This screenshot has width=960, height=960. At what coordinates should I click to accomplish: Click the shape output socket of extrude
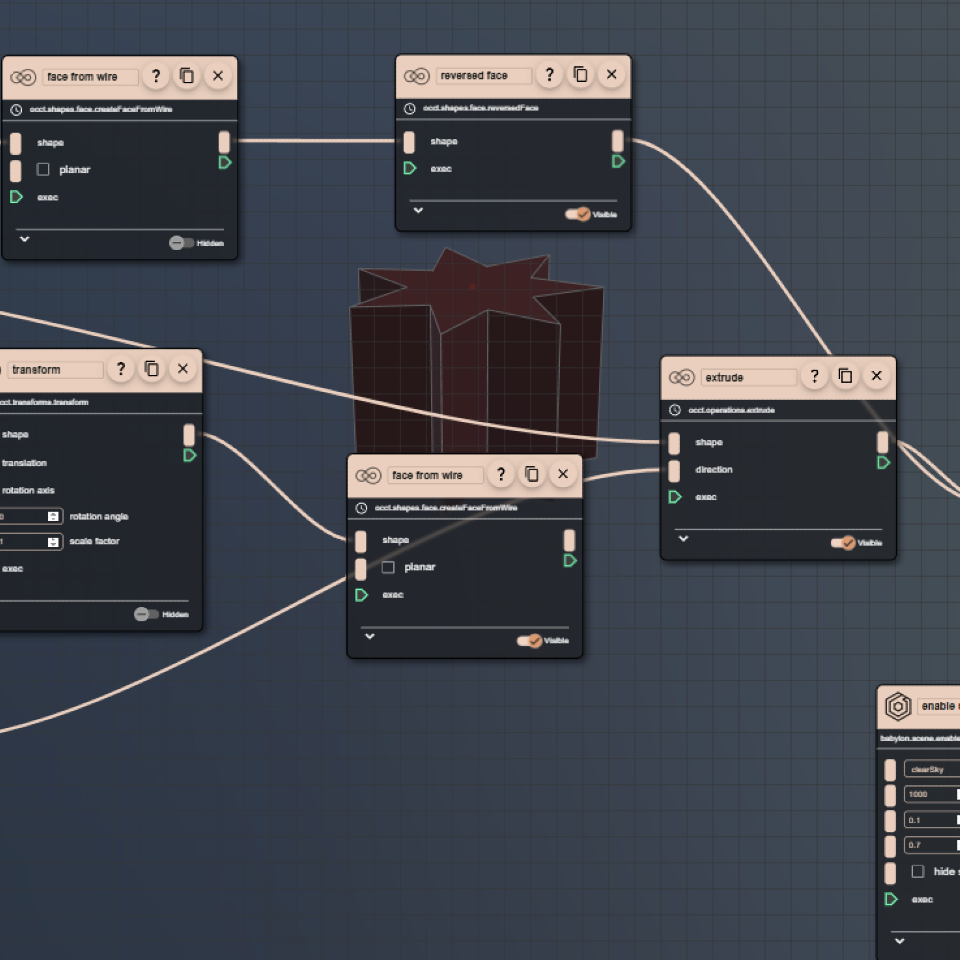tap(882, 442)
